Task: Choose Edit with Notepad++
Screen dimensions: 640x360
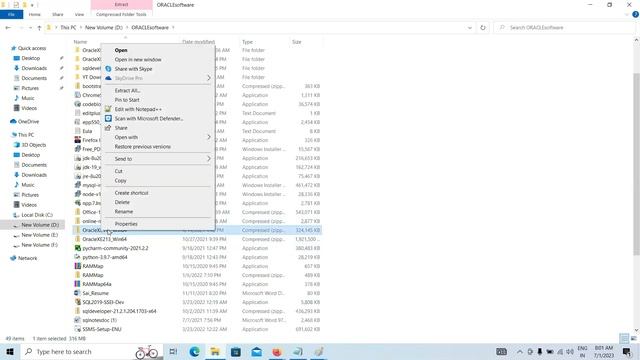Action: coord(138,109)
